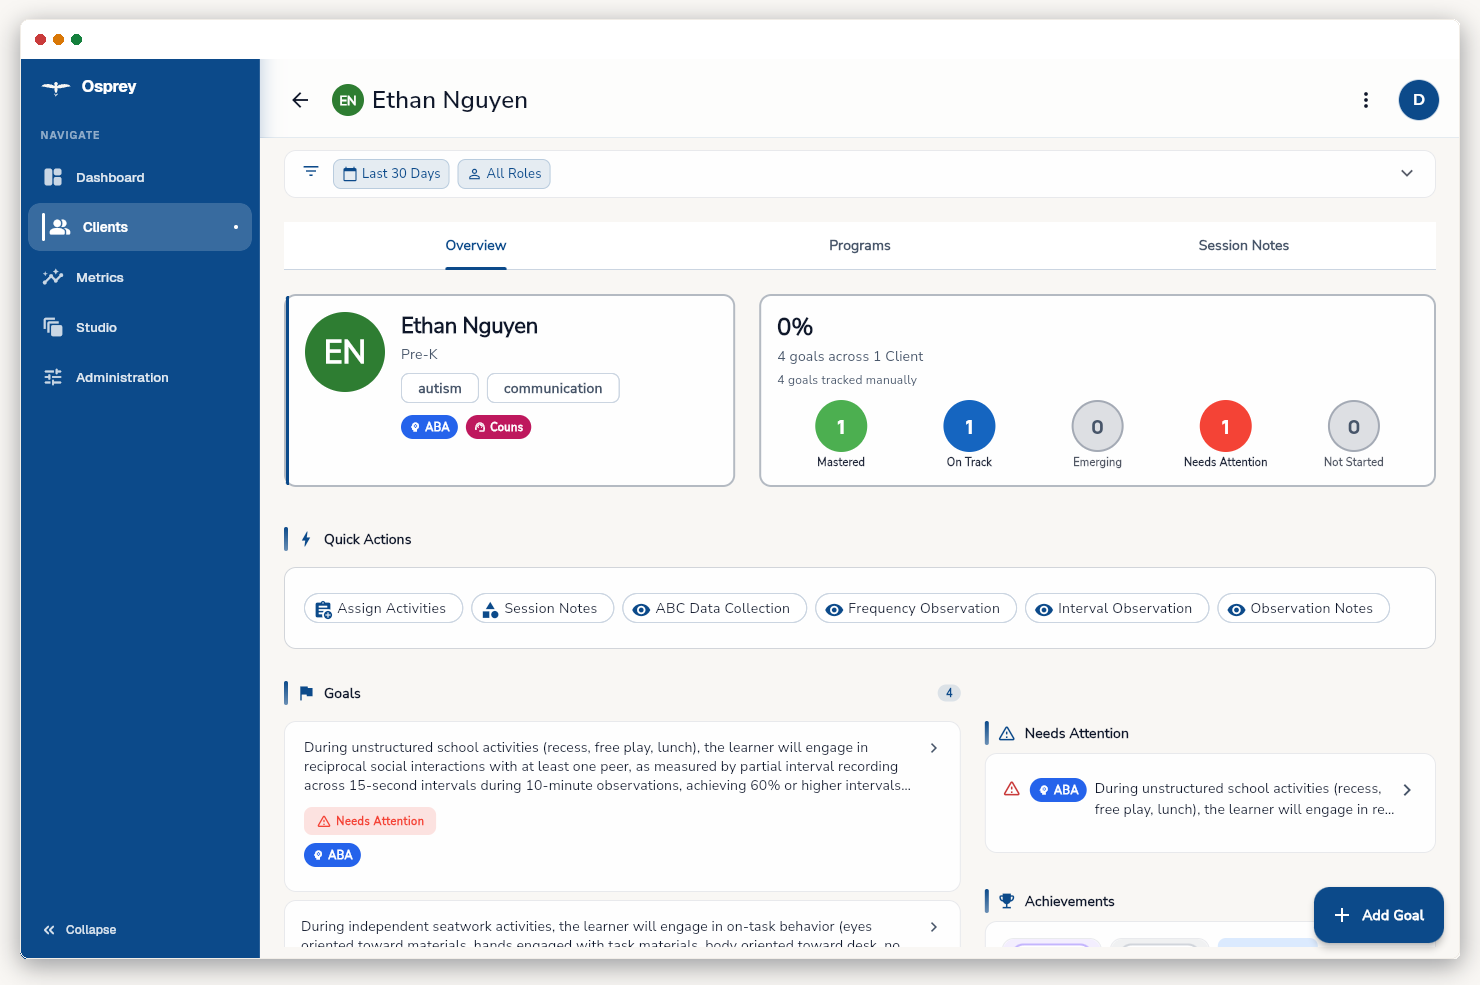Expand the independent seatwork goal chevron
Screen dimensions: 1480x985
pyautogui.click(x=934, y=927)
